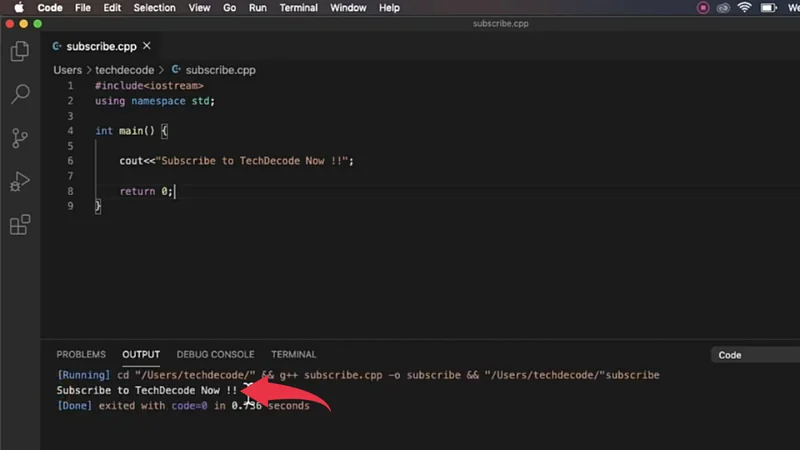800x450 pixels.
Task: Close the subscribe.cpp editor tab
Action: click(x=147, y=46)
